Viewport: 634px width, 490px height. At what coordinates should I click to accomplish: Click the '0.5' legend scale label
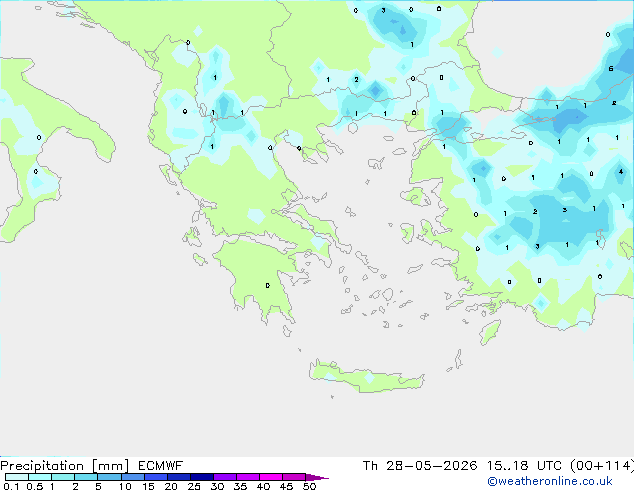35,486
